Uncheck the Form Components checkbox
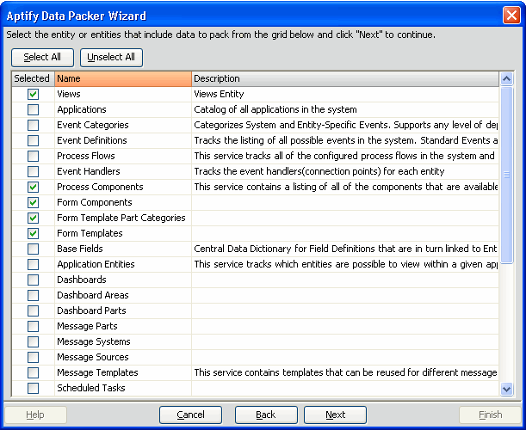The height and width of the screenshot is (443, 528). [33, 203]
